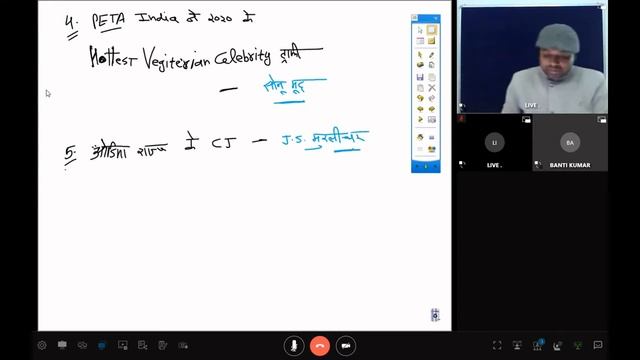Pop out the LIVE participant tile
The image size is (640, 360).
click(526, 120)
